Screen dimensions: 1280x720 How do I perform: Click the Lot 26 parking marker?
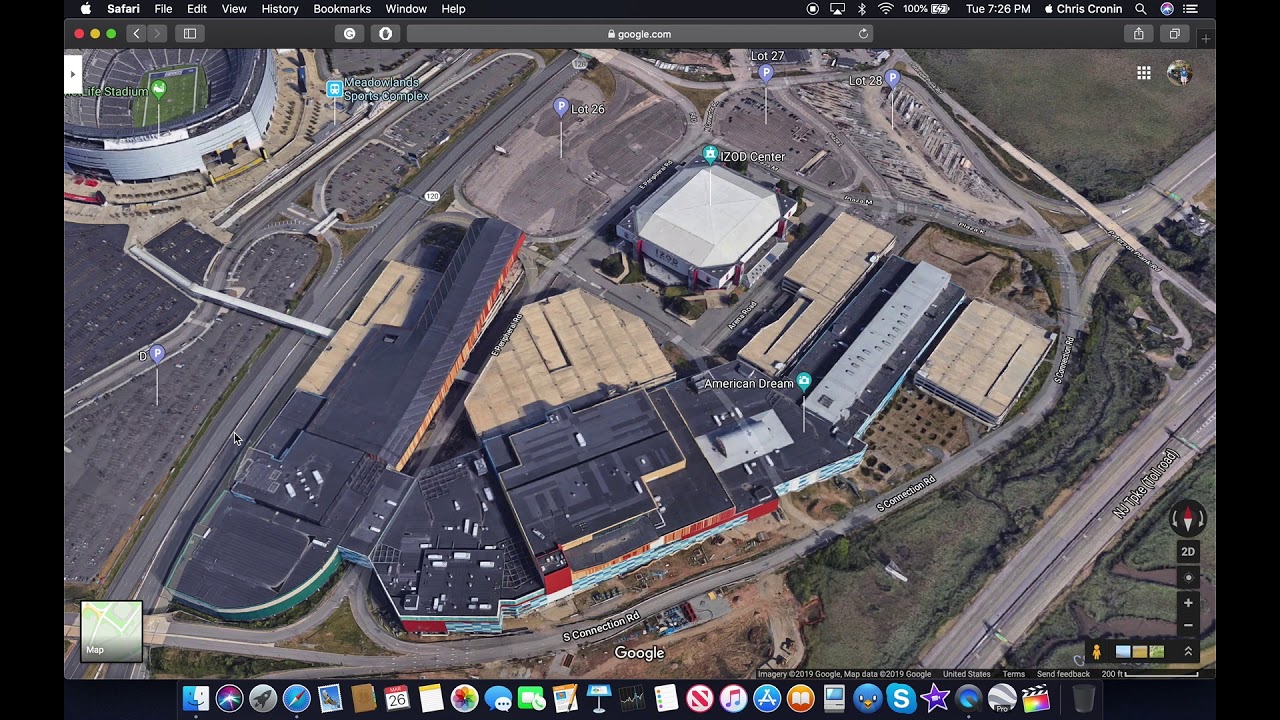pos(561,106)
